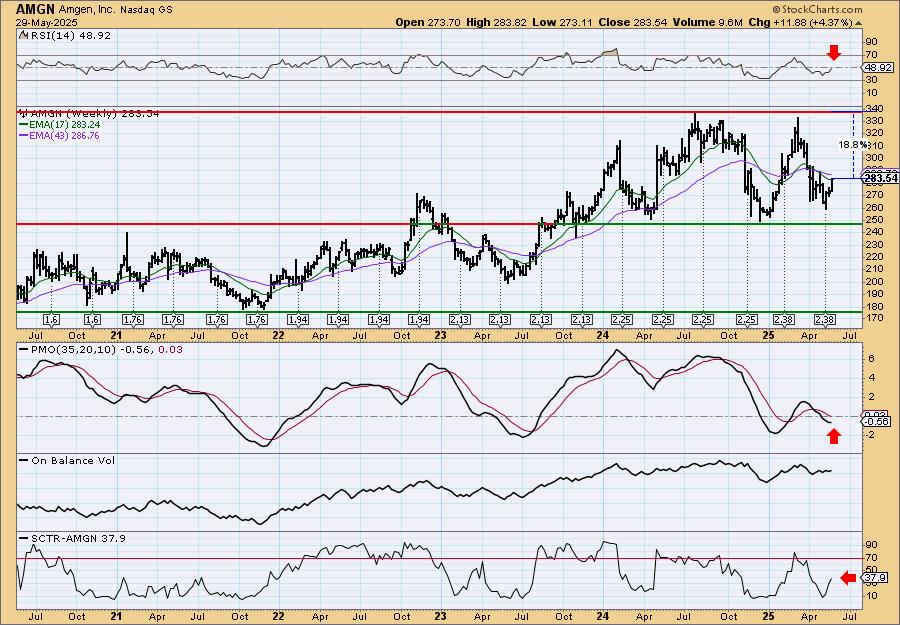This screenshot has width=900, height=625.
Task: Click the On Balance Vol indicator label
Action: coord(72,460)
